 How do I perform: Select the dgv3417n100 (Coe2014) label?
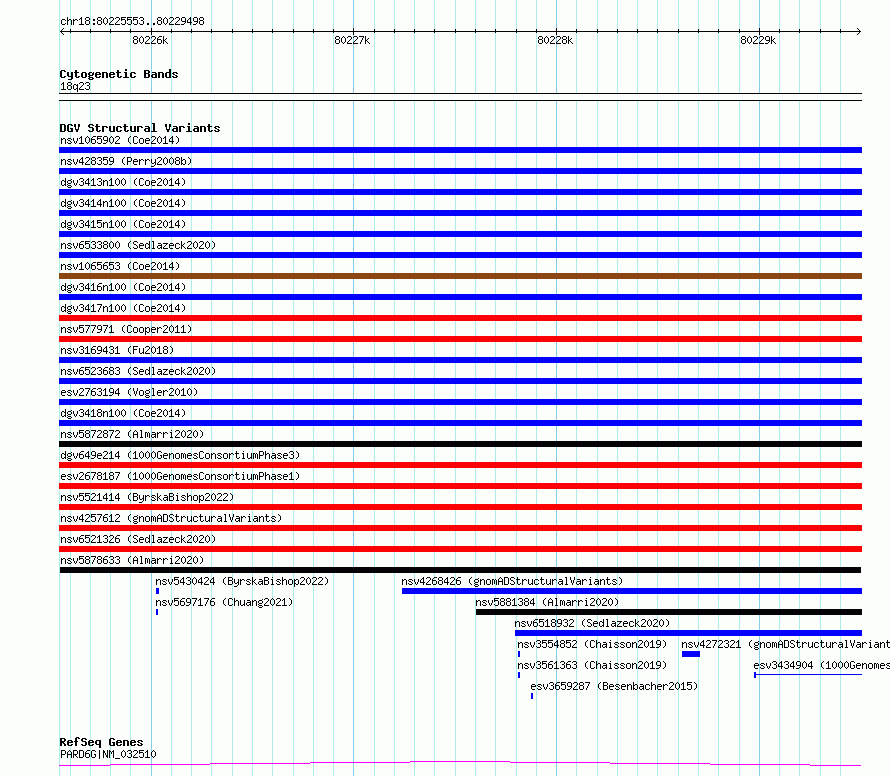click(123, 308)
